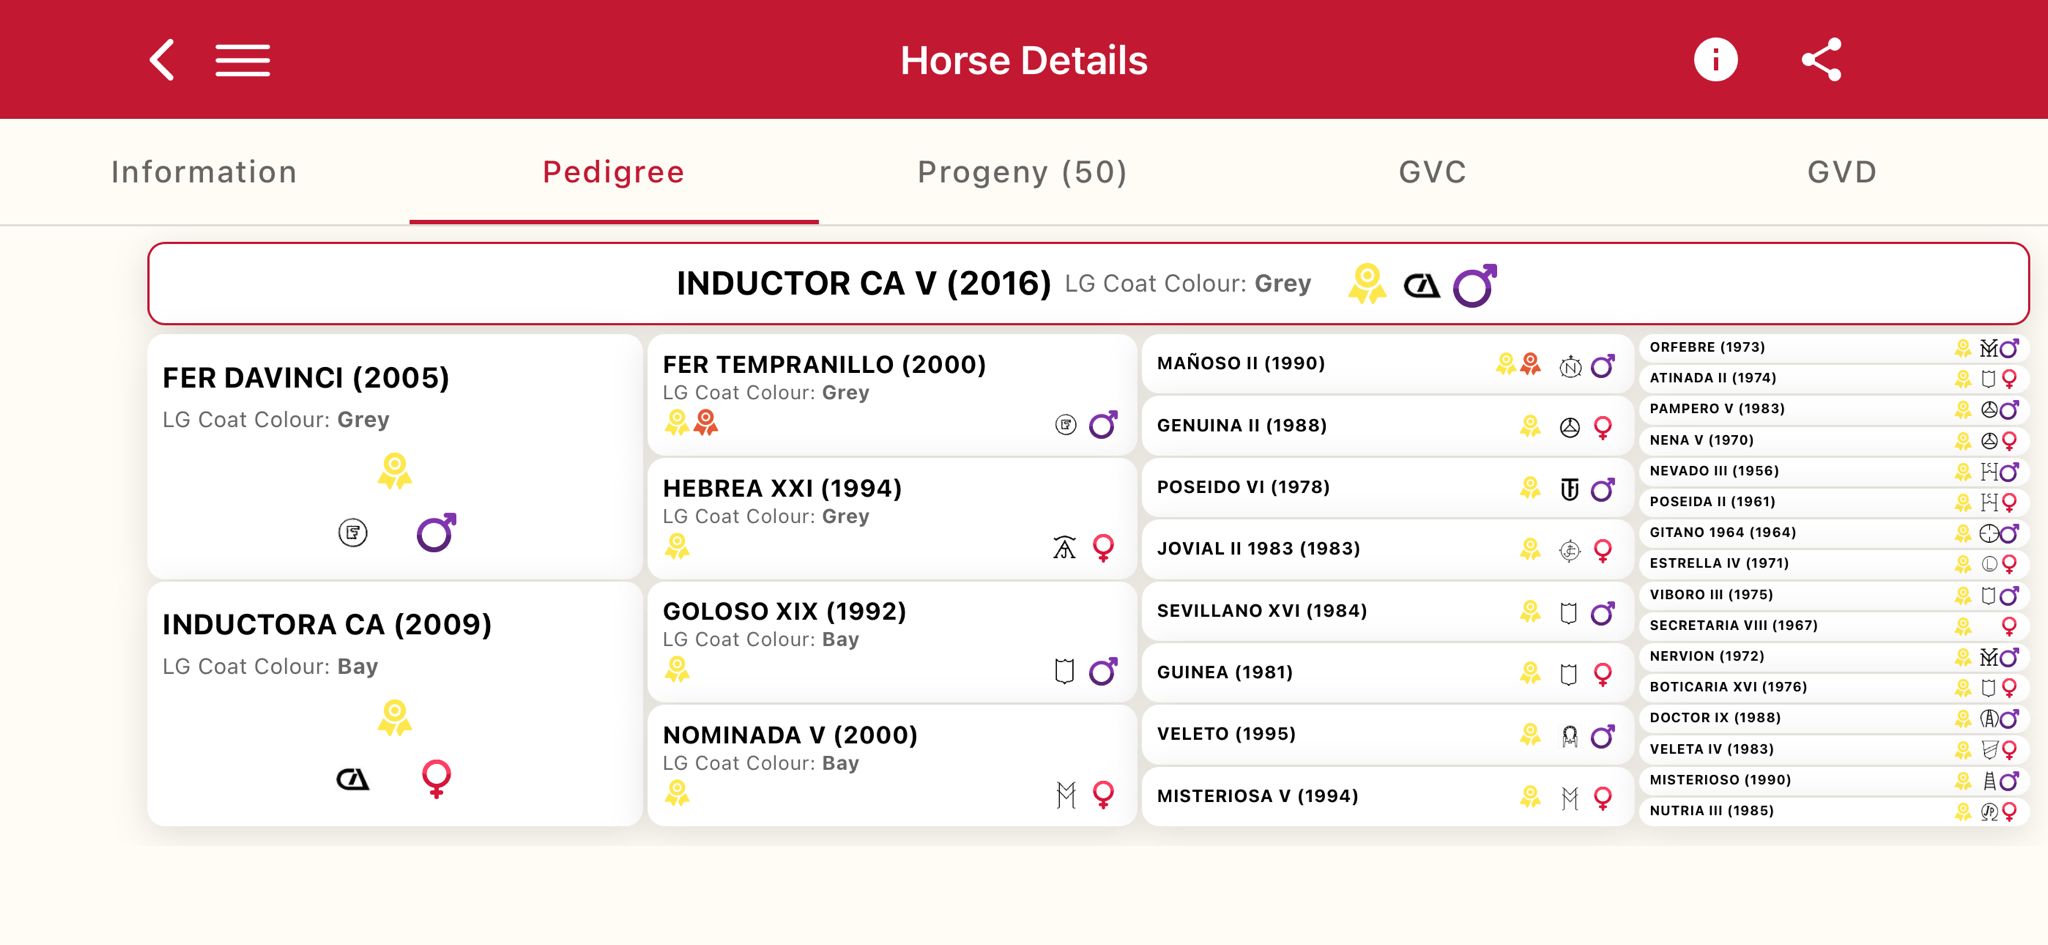Go to the GVD tab
Image resolution: width=2048 pixels, height=945 pixels.
[1842, 172]
